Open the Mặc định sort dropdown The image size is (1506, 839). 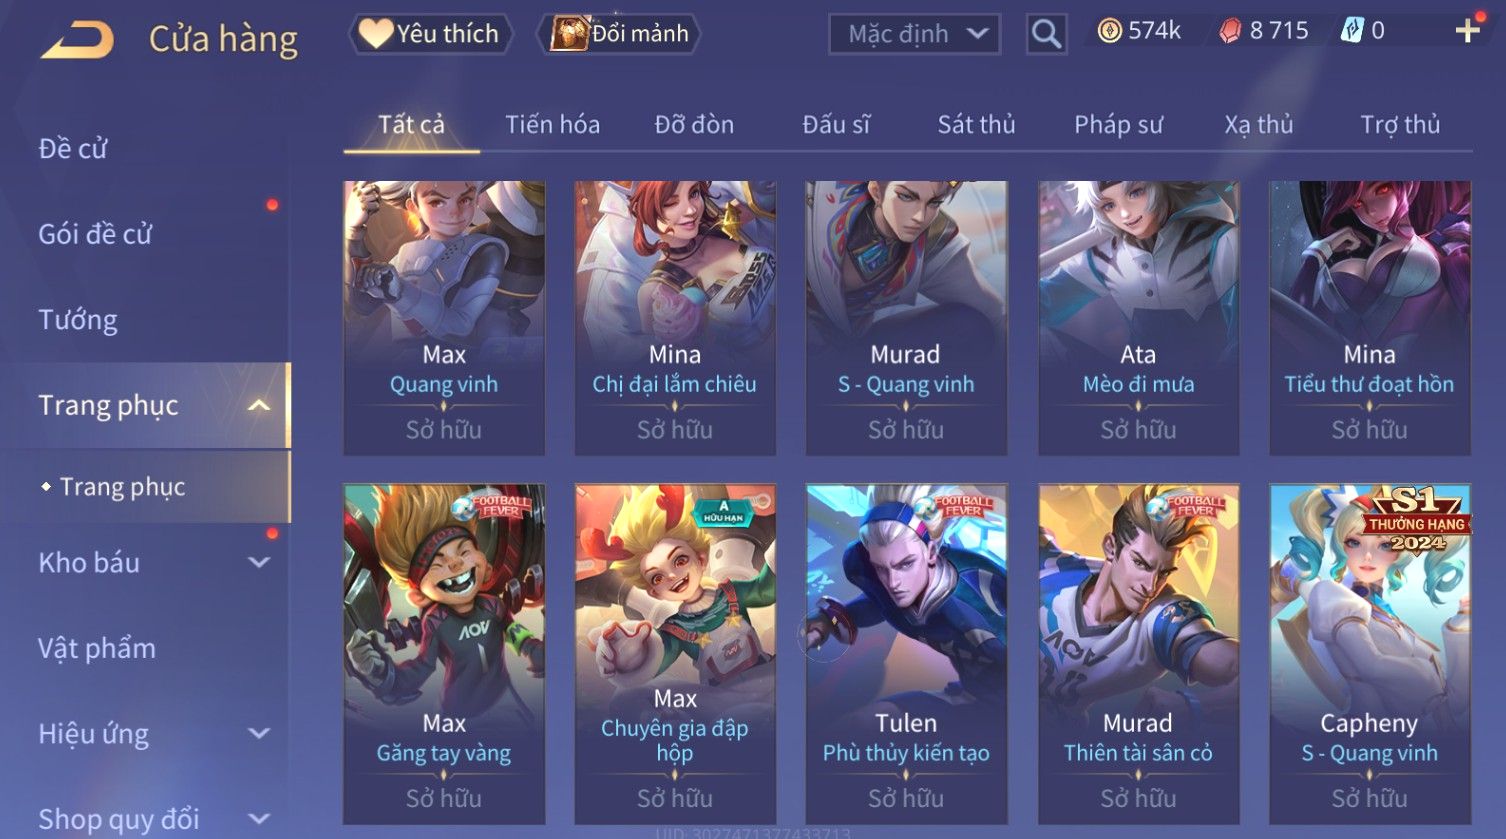tap(914, 34)
